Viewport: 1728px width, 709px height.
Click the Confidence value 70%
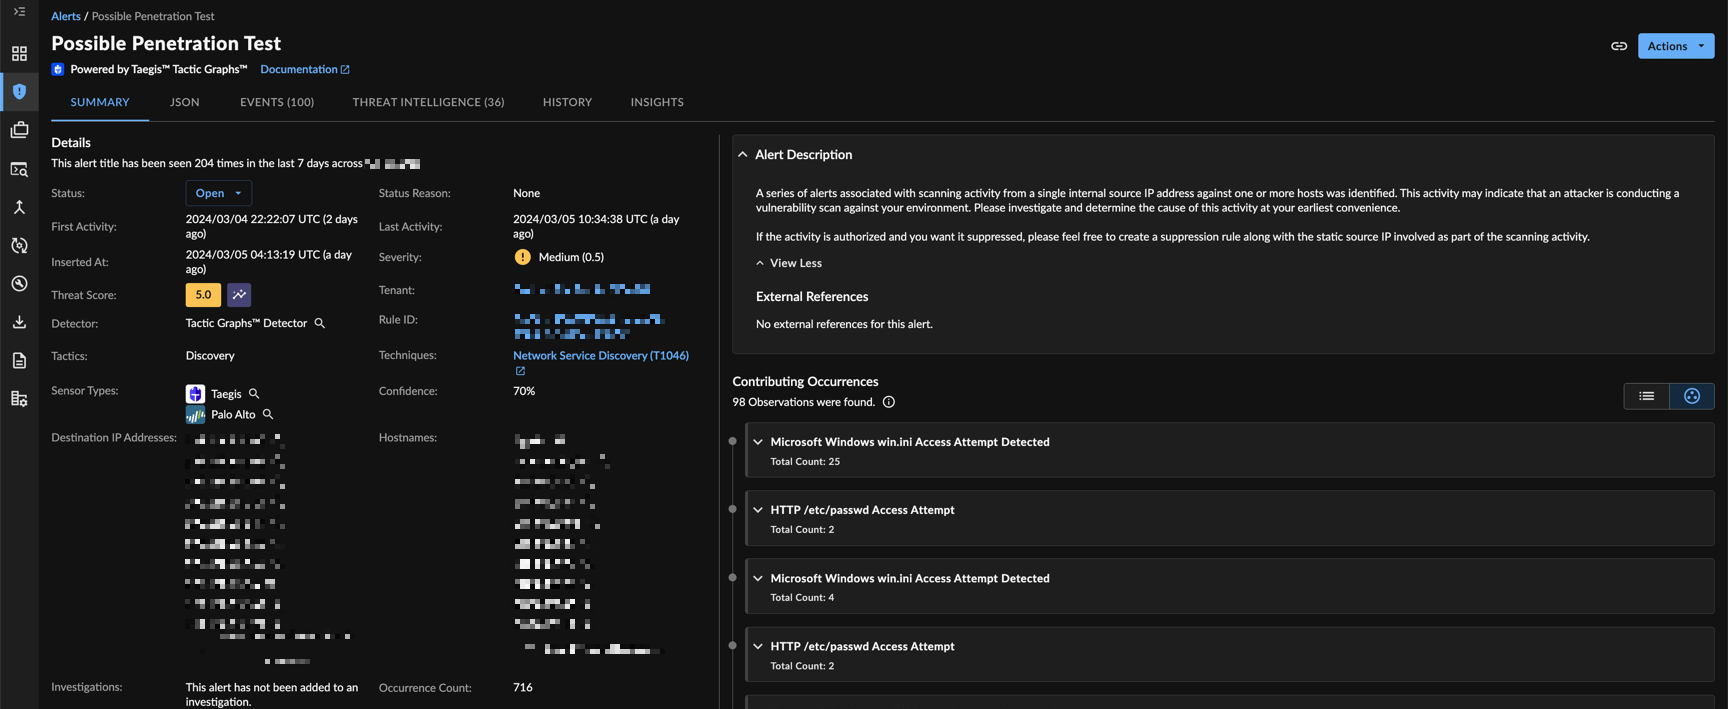pos(524,391)
